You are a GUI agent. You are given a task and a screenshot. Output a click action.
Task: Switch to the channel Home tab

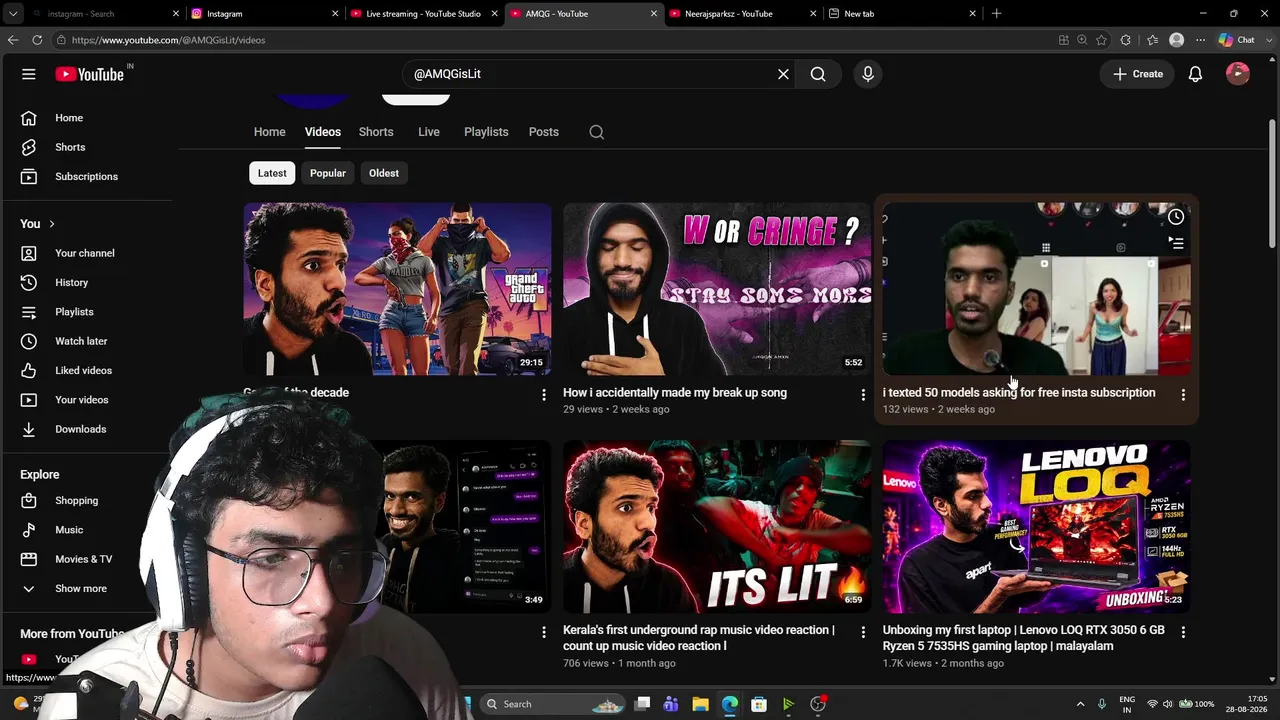[x=270, y=132]
